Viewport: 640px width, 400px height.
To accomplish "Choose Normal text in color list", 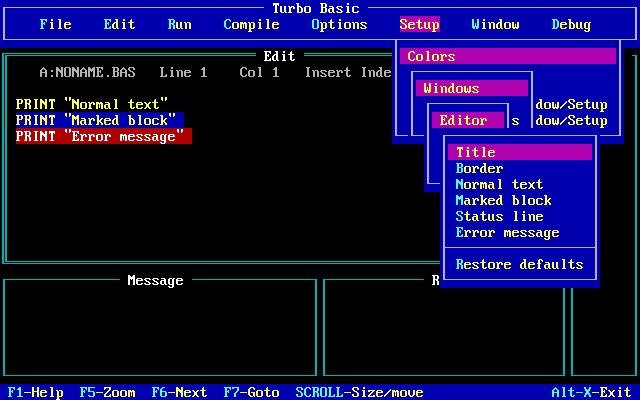I will 499,184.
